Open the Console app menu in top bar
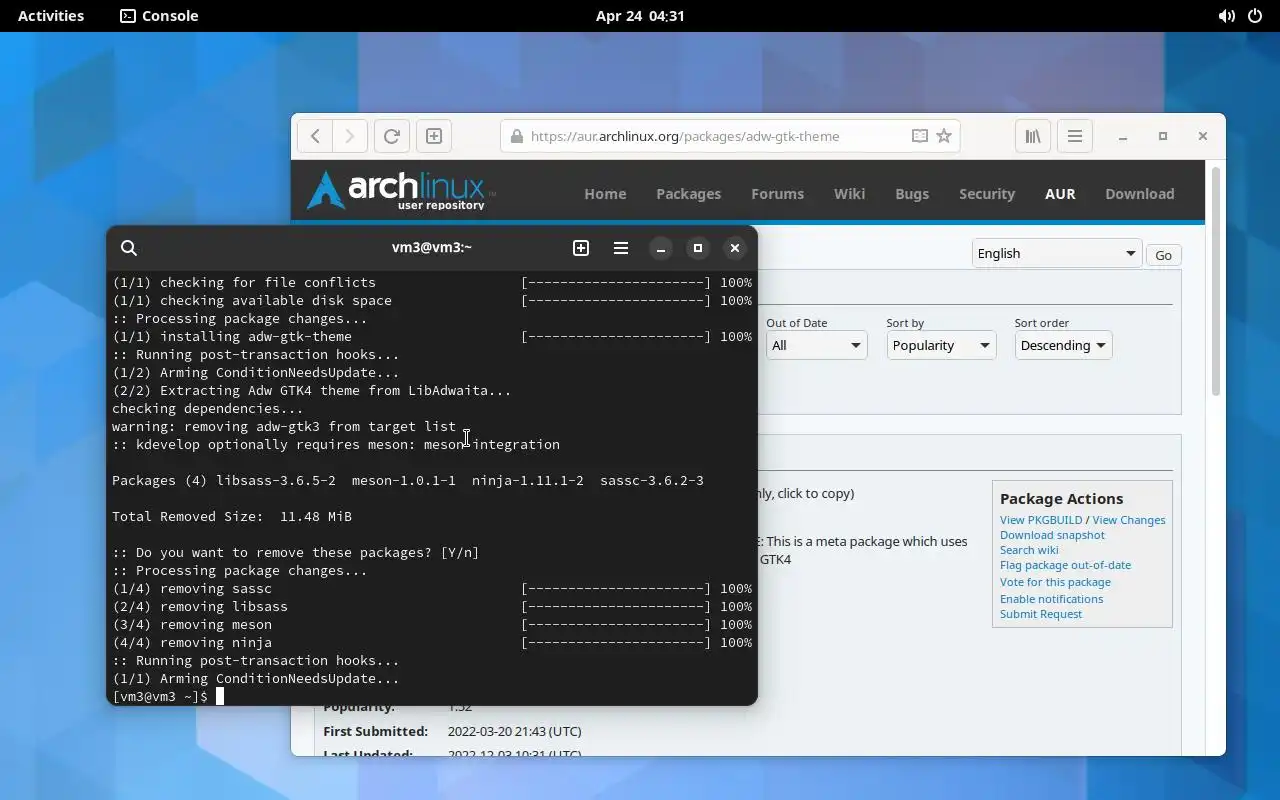1280x800 pixels. tap(159, 16)
